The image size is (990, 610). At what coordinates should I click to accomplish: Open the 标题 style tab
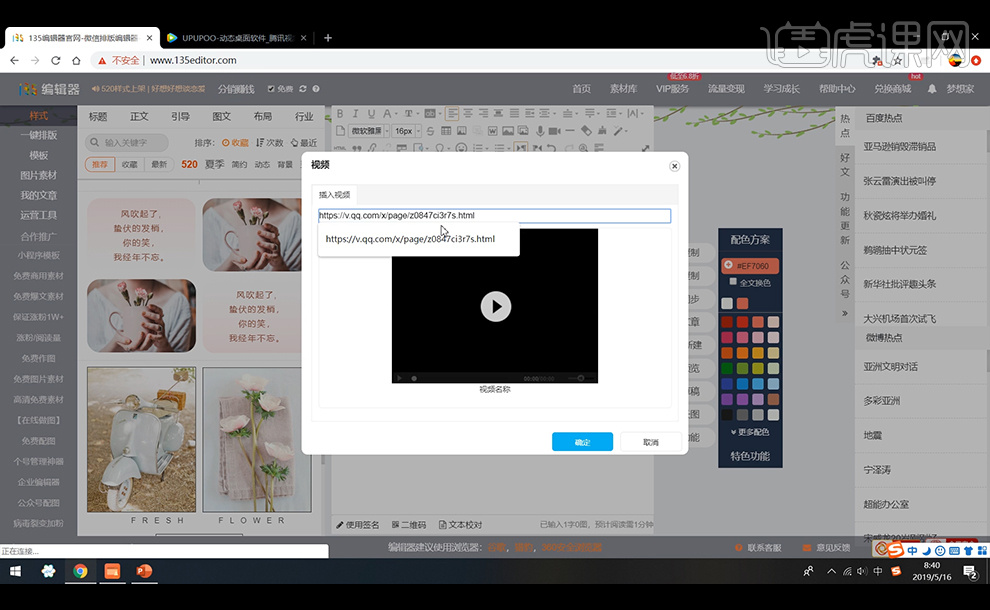pyautogui.click(x=98, y=116)
